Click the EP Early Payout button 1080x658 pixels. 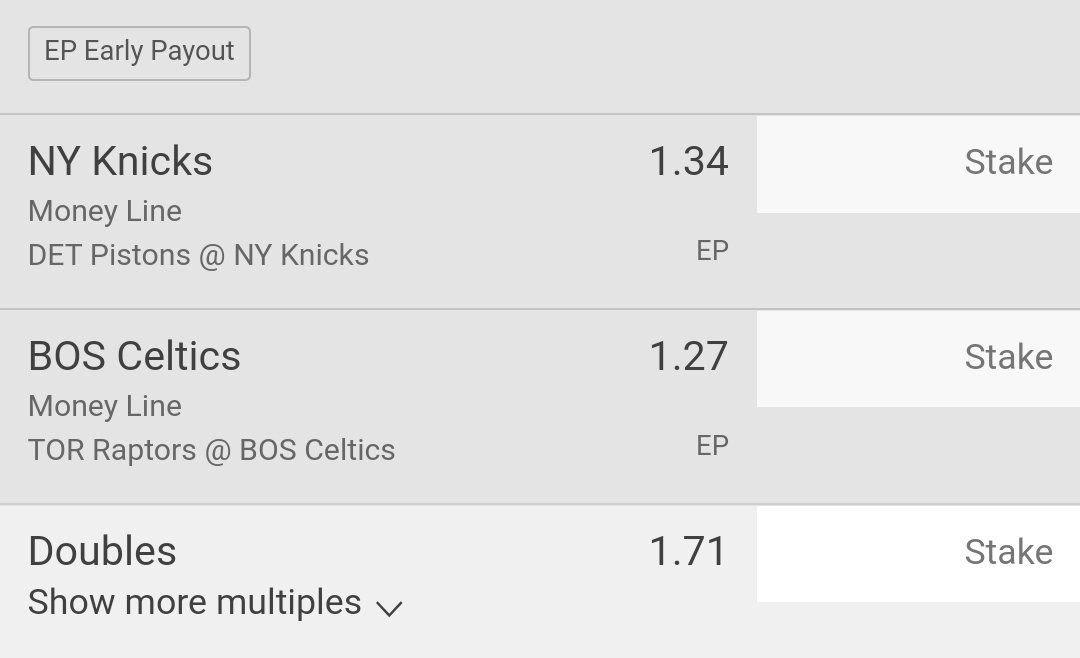(x=139, y=53)
